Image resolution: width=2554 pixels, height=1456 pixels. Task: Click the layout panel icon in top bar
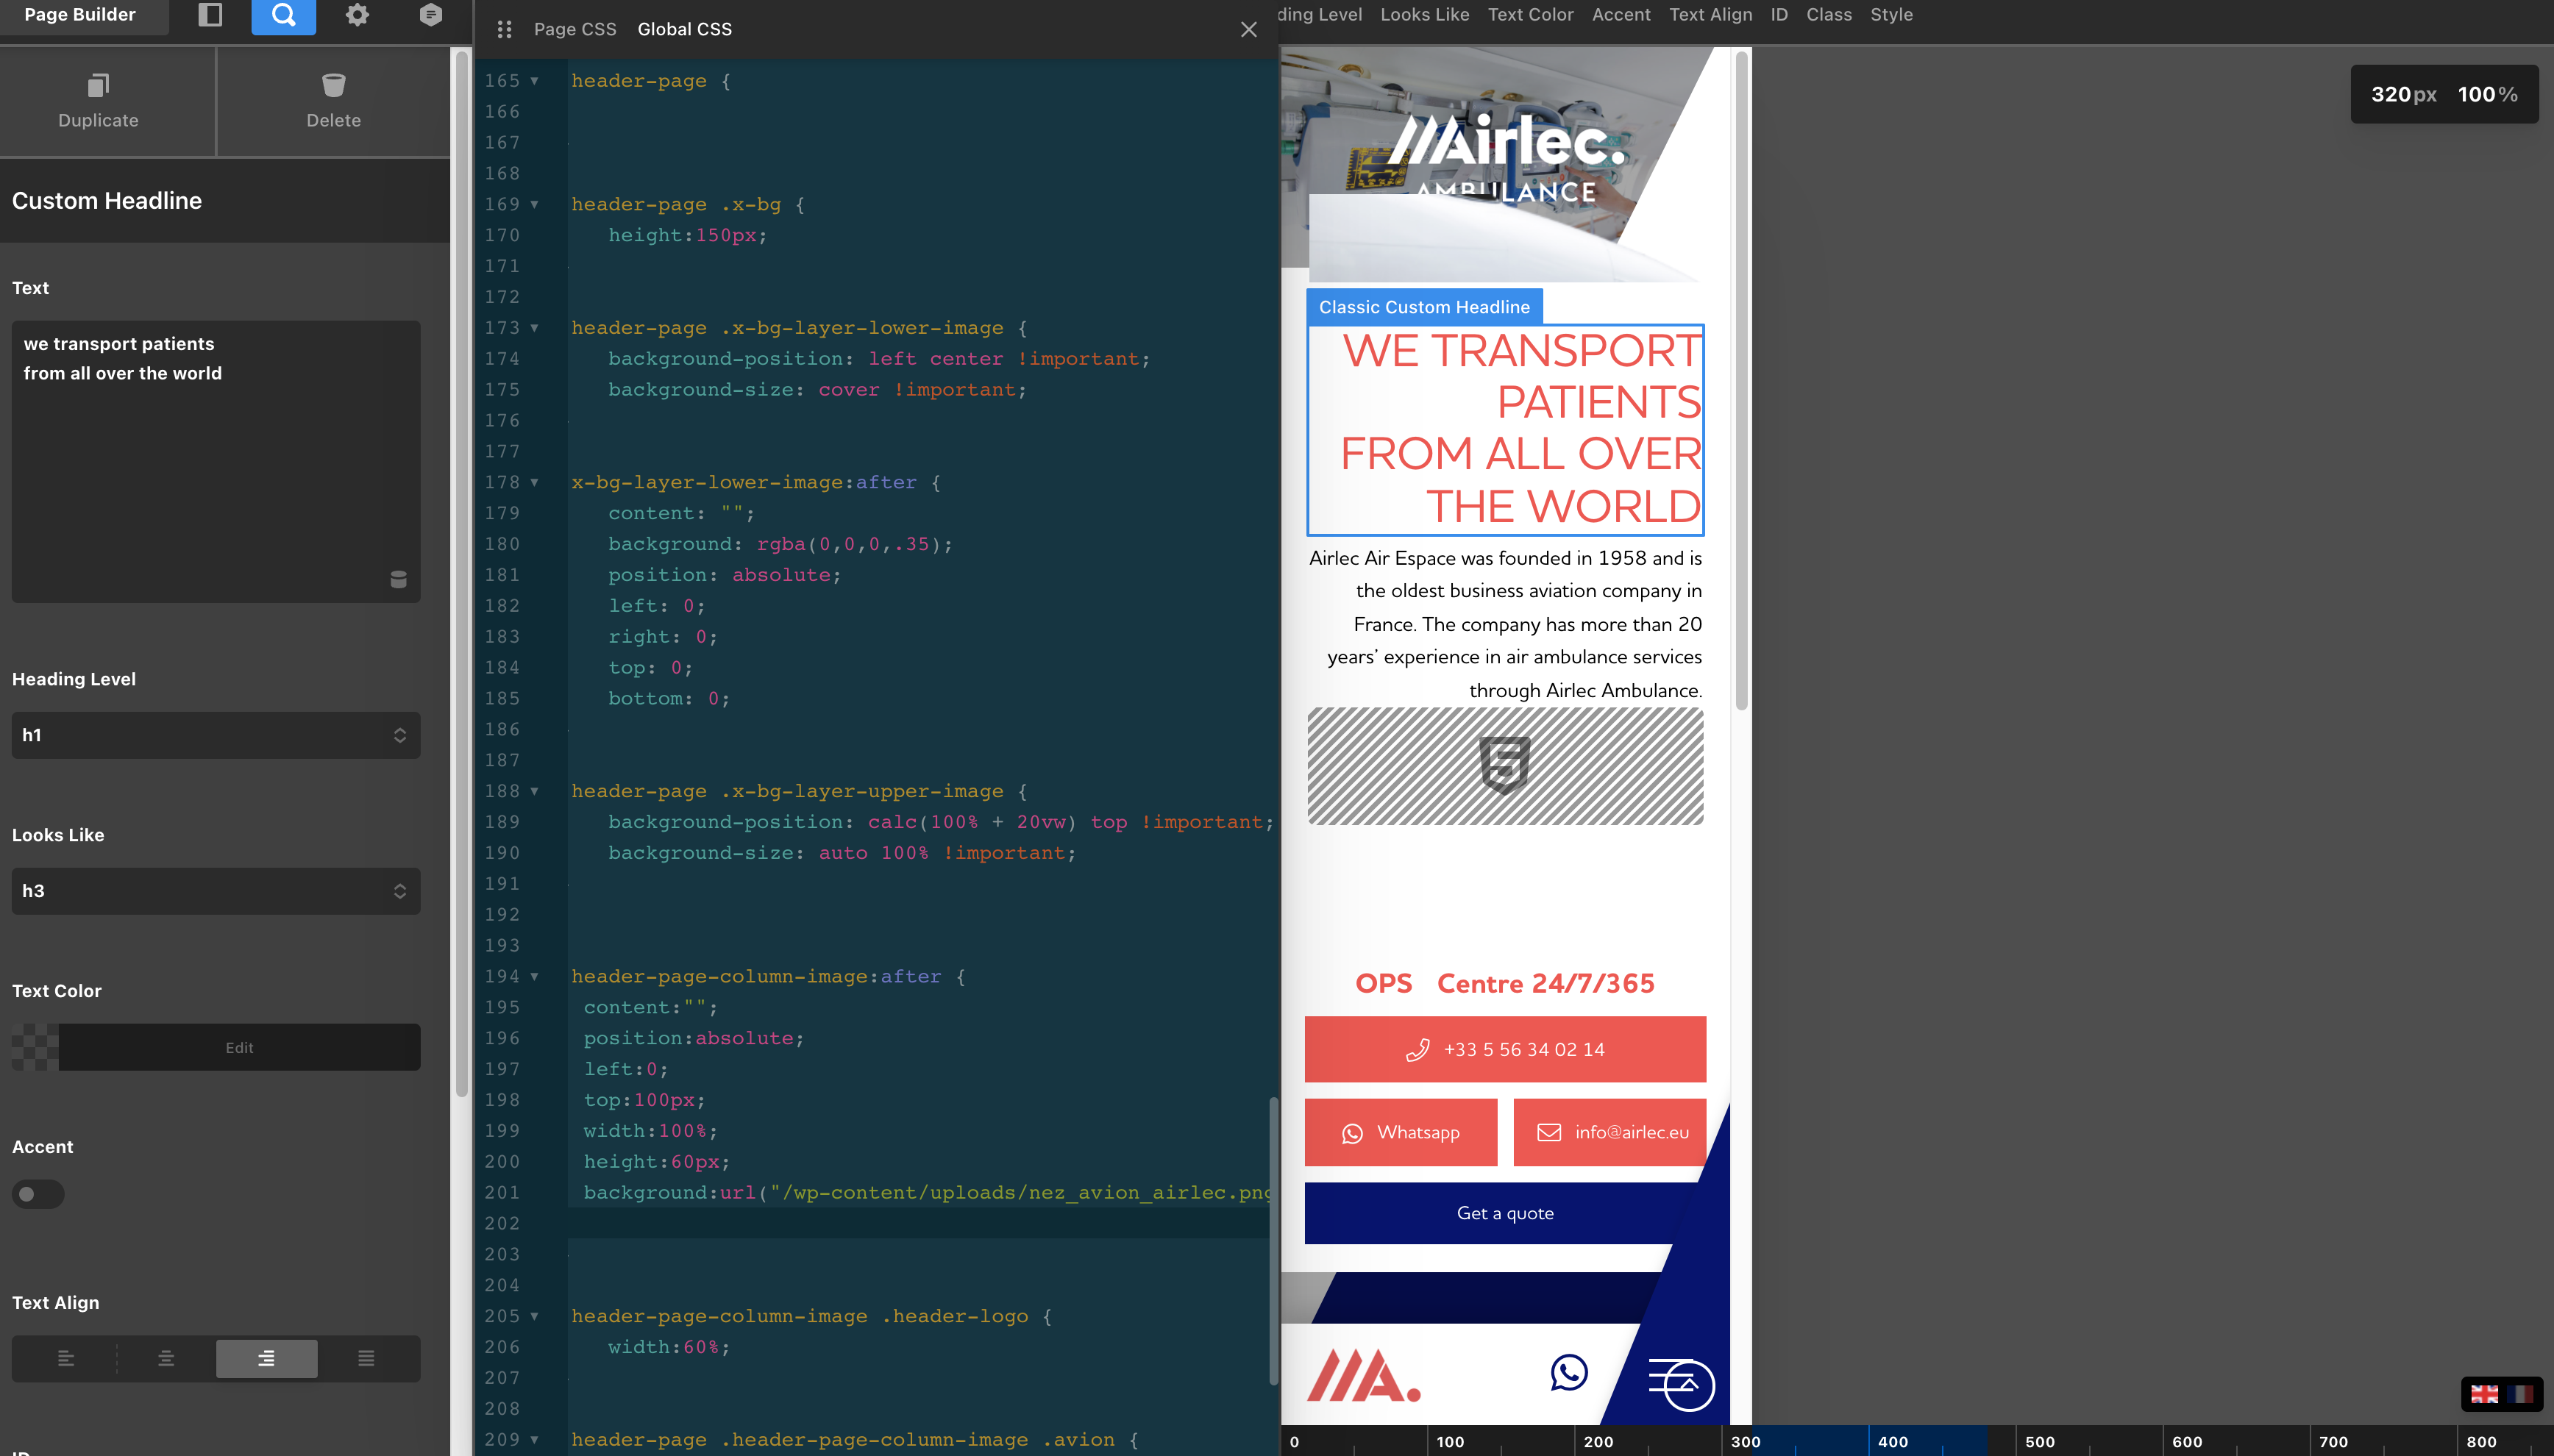point(210,15)
